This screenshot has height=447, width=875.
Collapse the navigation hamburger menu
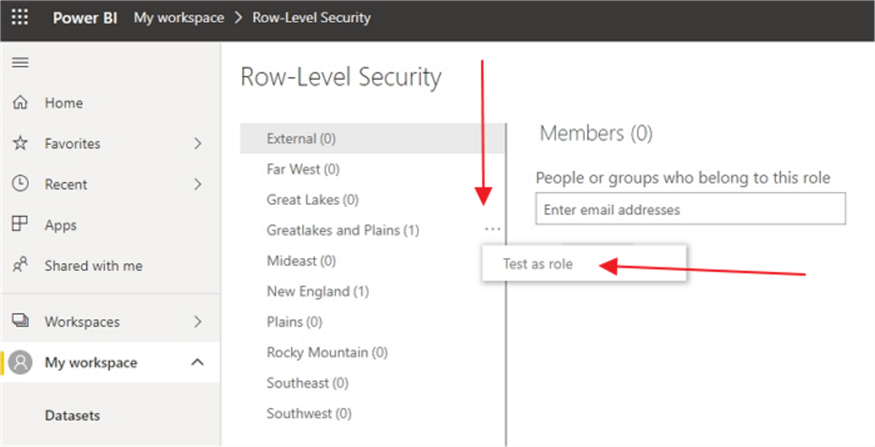tap(19, 62)
